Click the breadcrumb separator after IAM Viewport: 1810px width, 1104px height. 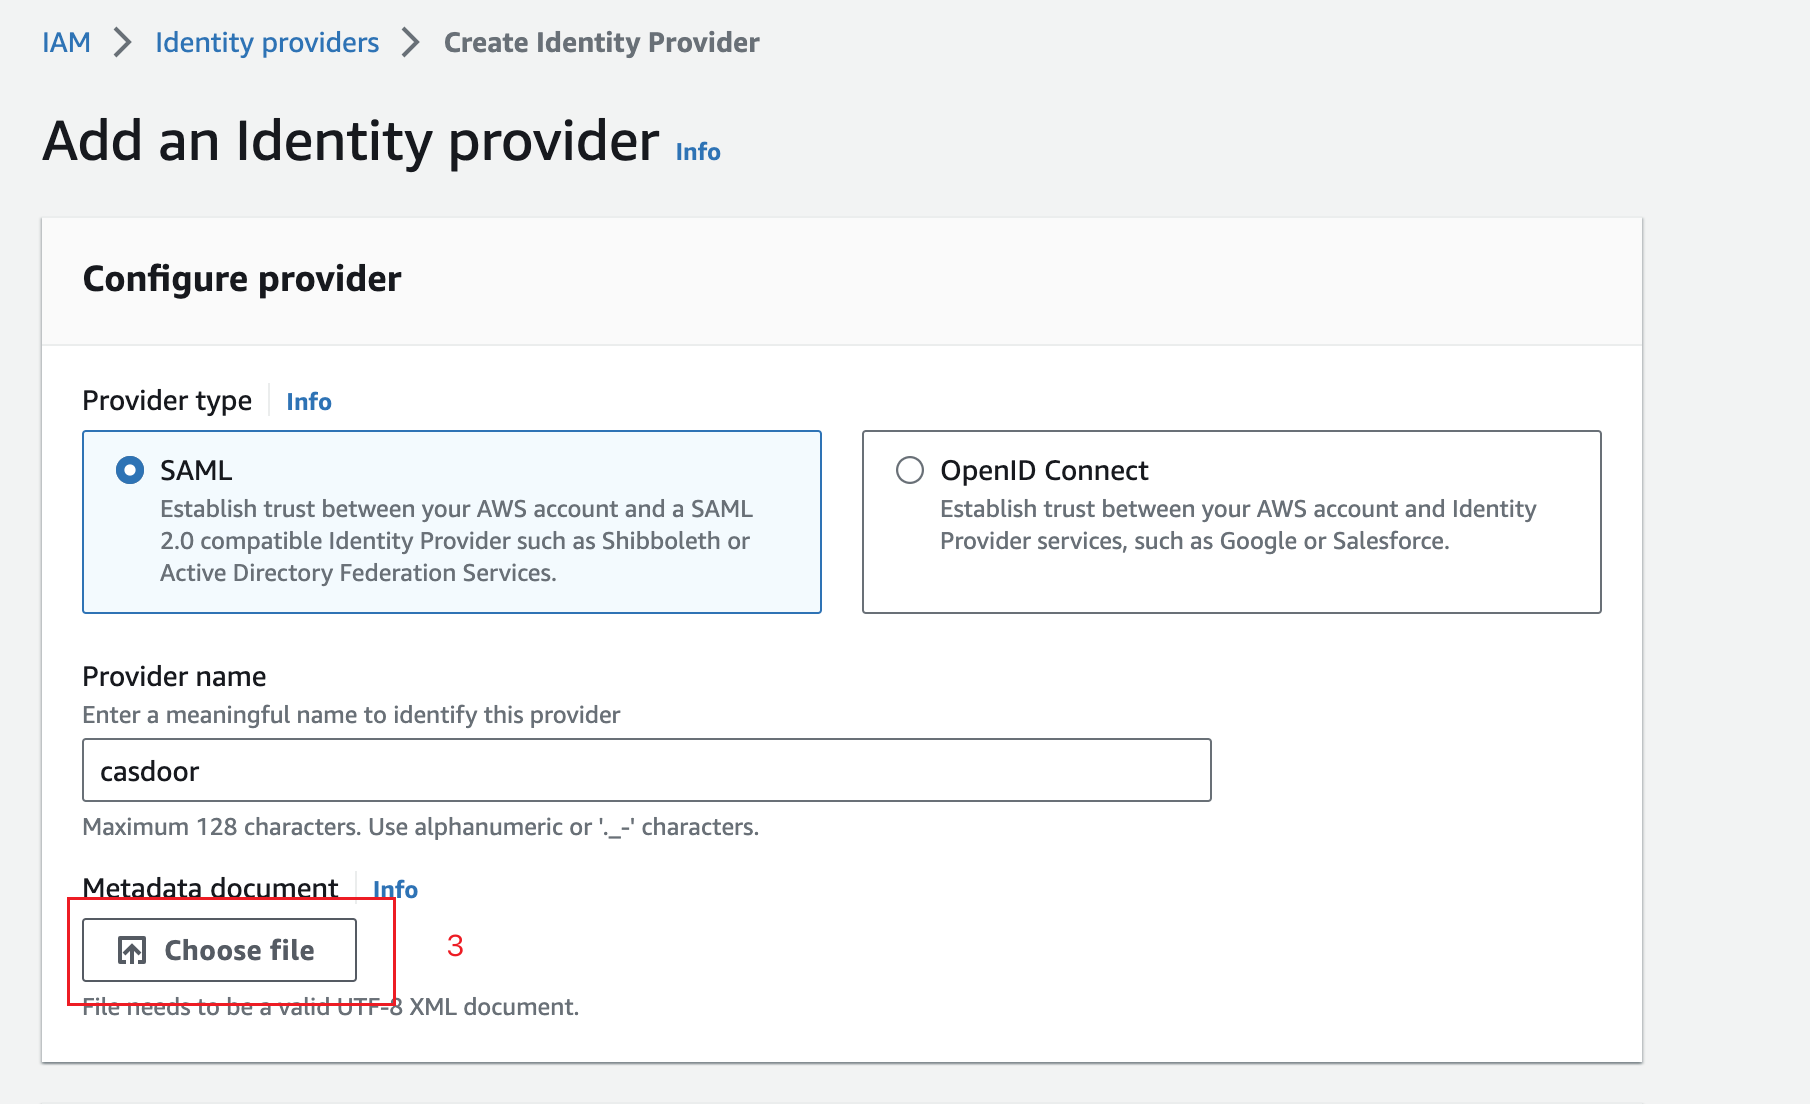pos(122,42)
